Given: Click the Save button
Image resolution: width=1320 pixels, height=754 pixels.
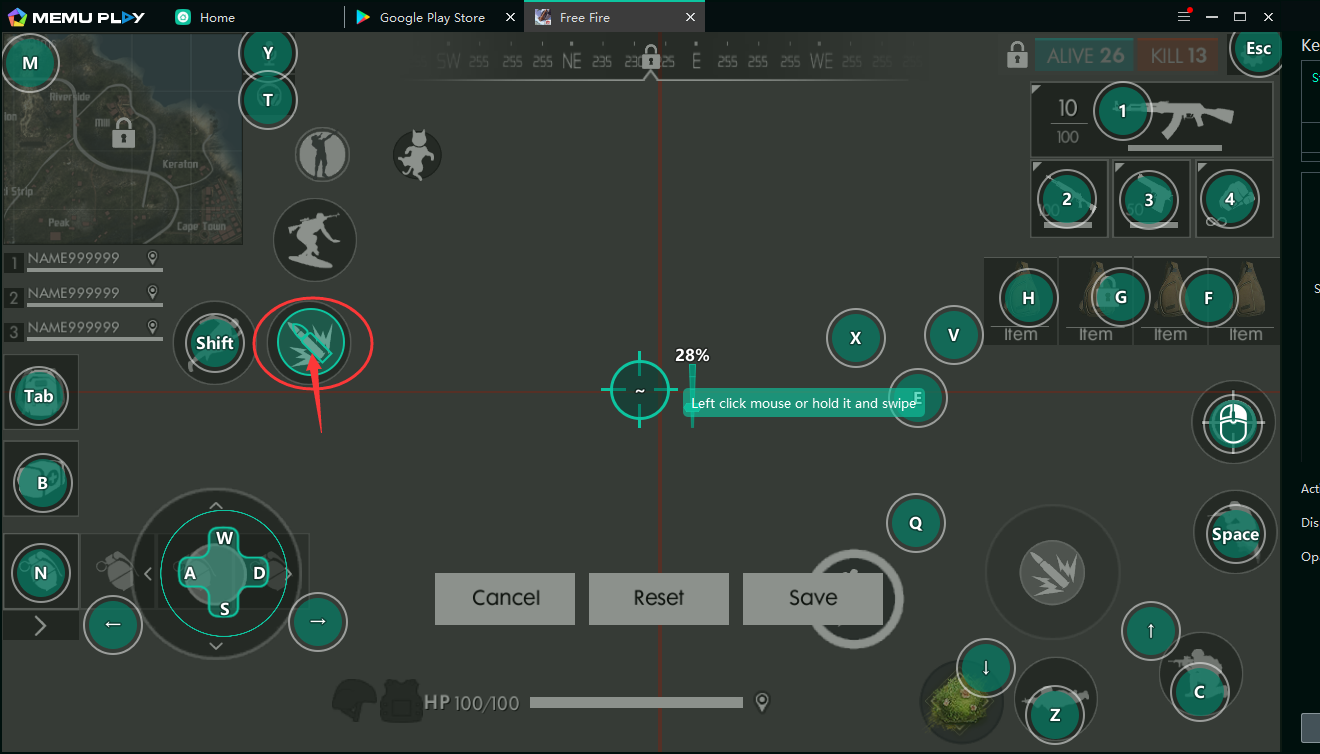Looking at the screenshot, I should point(812,598).
